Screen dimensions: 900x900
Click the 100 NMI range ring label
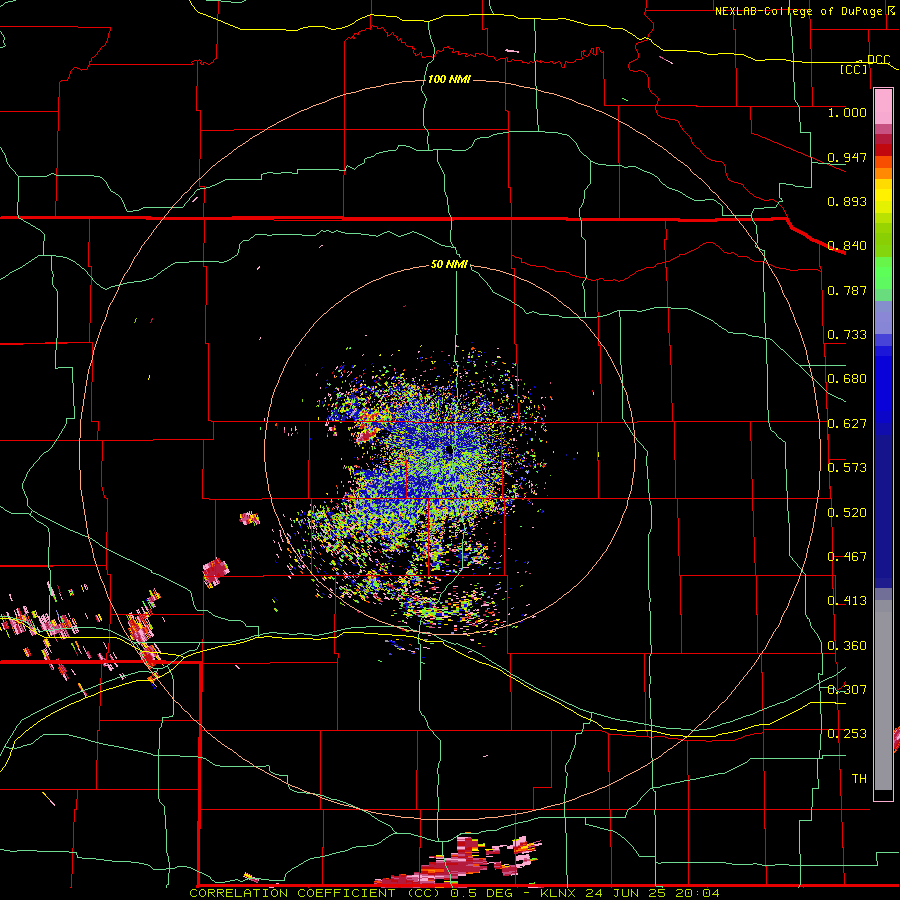coord(449,79)
